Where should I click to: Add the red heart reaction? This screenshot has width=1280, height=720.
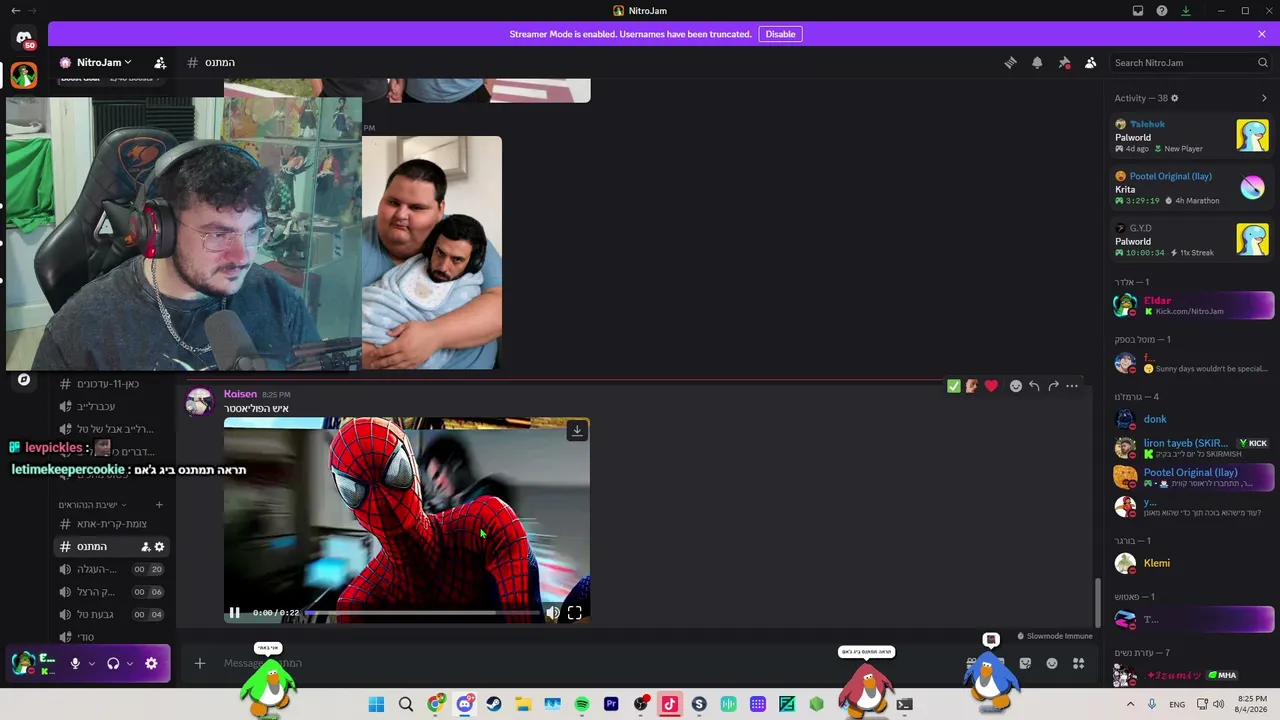tap(991, 386)
